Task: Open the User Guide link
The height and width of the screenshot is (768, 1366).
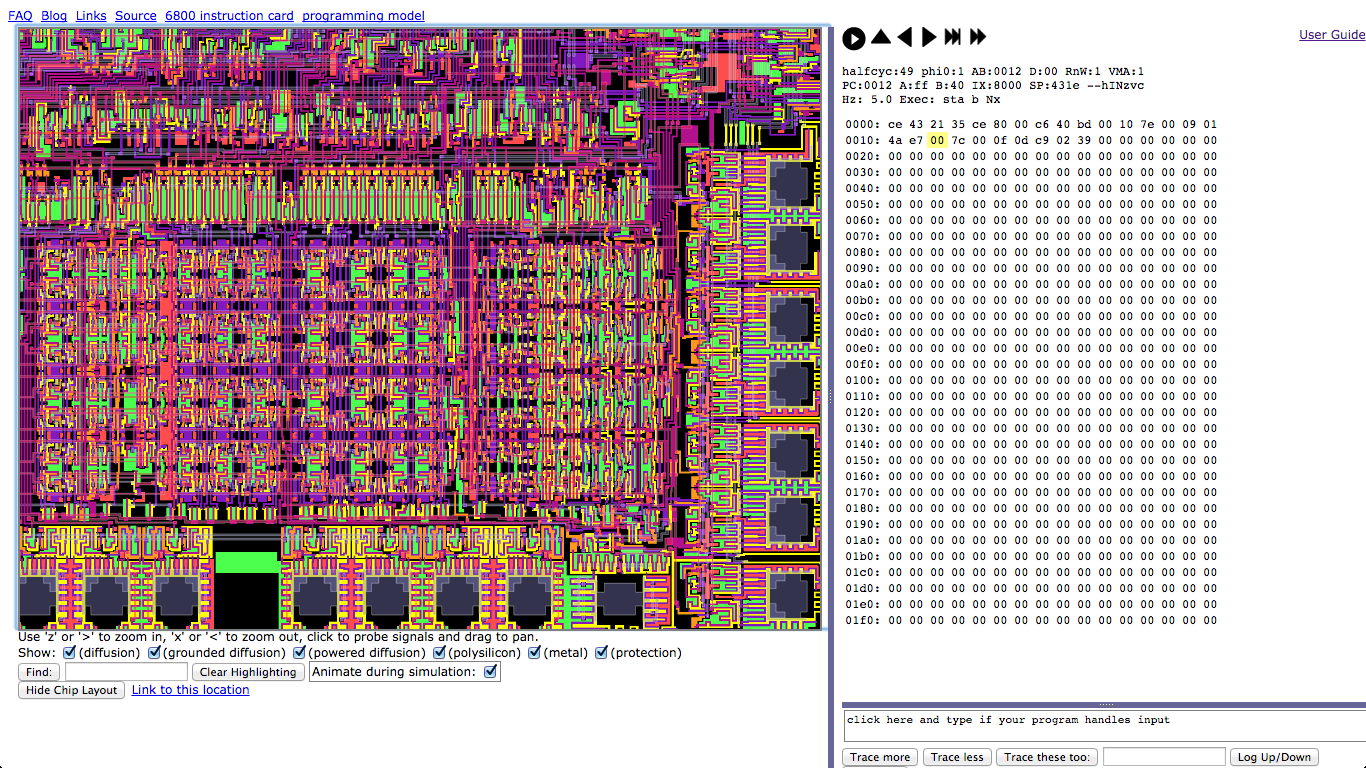Action: [1331, 35]
